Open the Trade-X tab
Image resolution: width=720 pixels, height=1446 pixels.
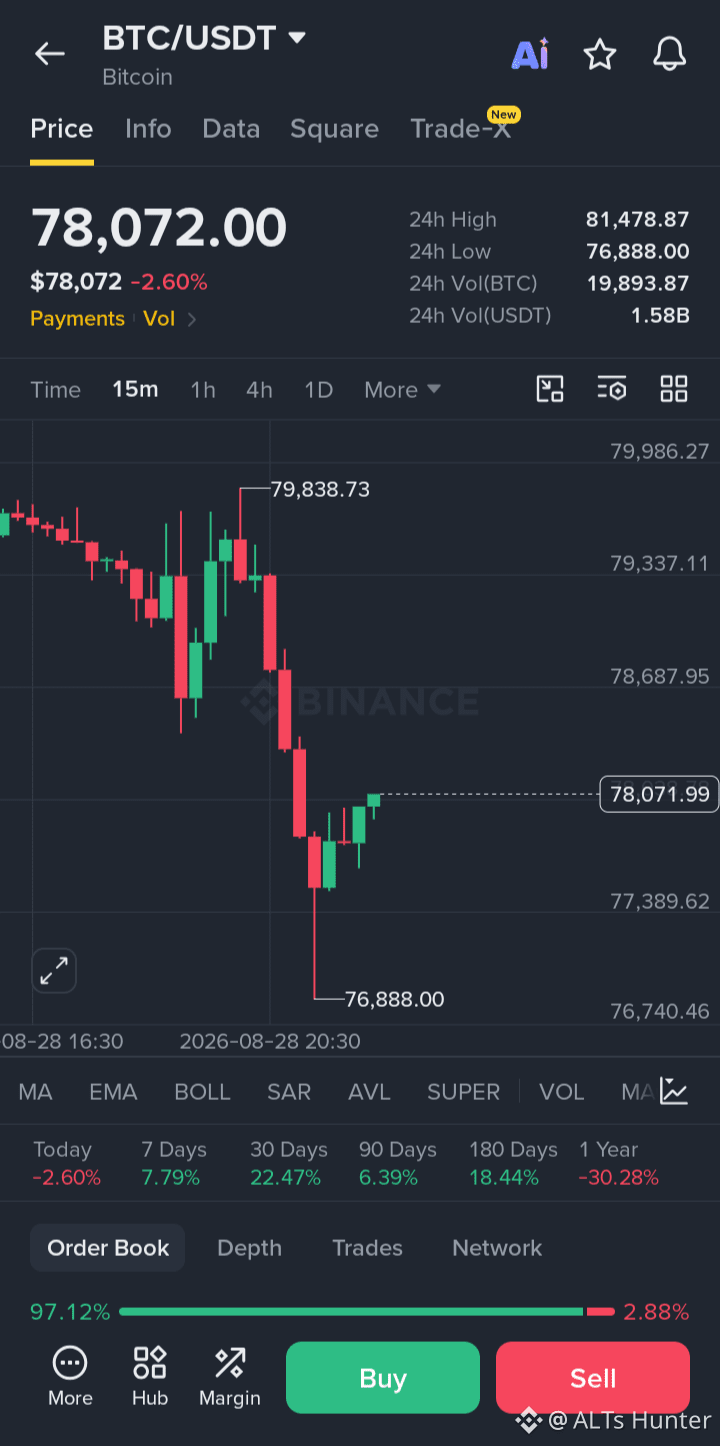[x=460, y=129]
